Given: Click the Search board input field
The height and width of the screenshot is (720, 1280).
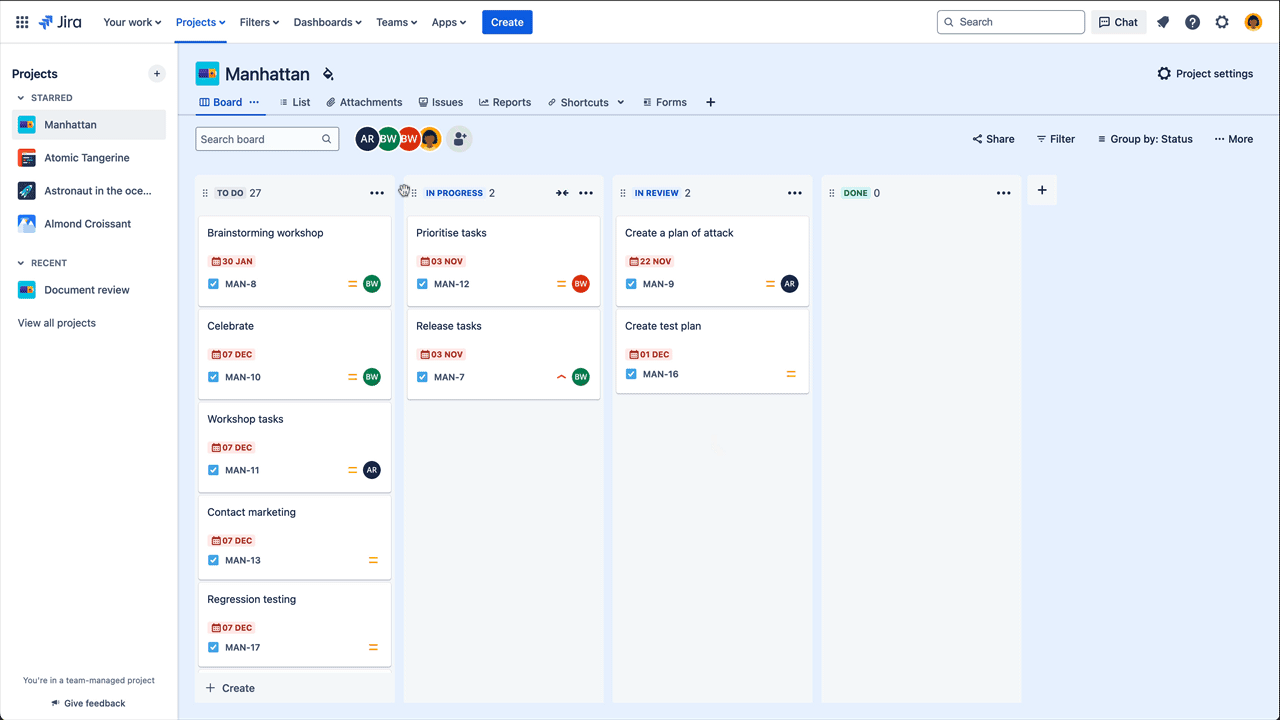Looking at the screenshot, I should 267,139.
